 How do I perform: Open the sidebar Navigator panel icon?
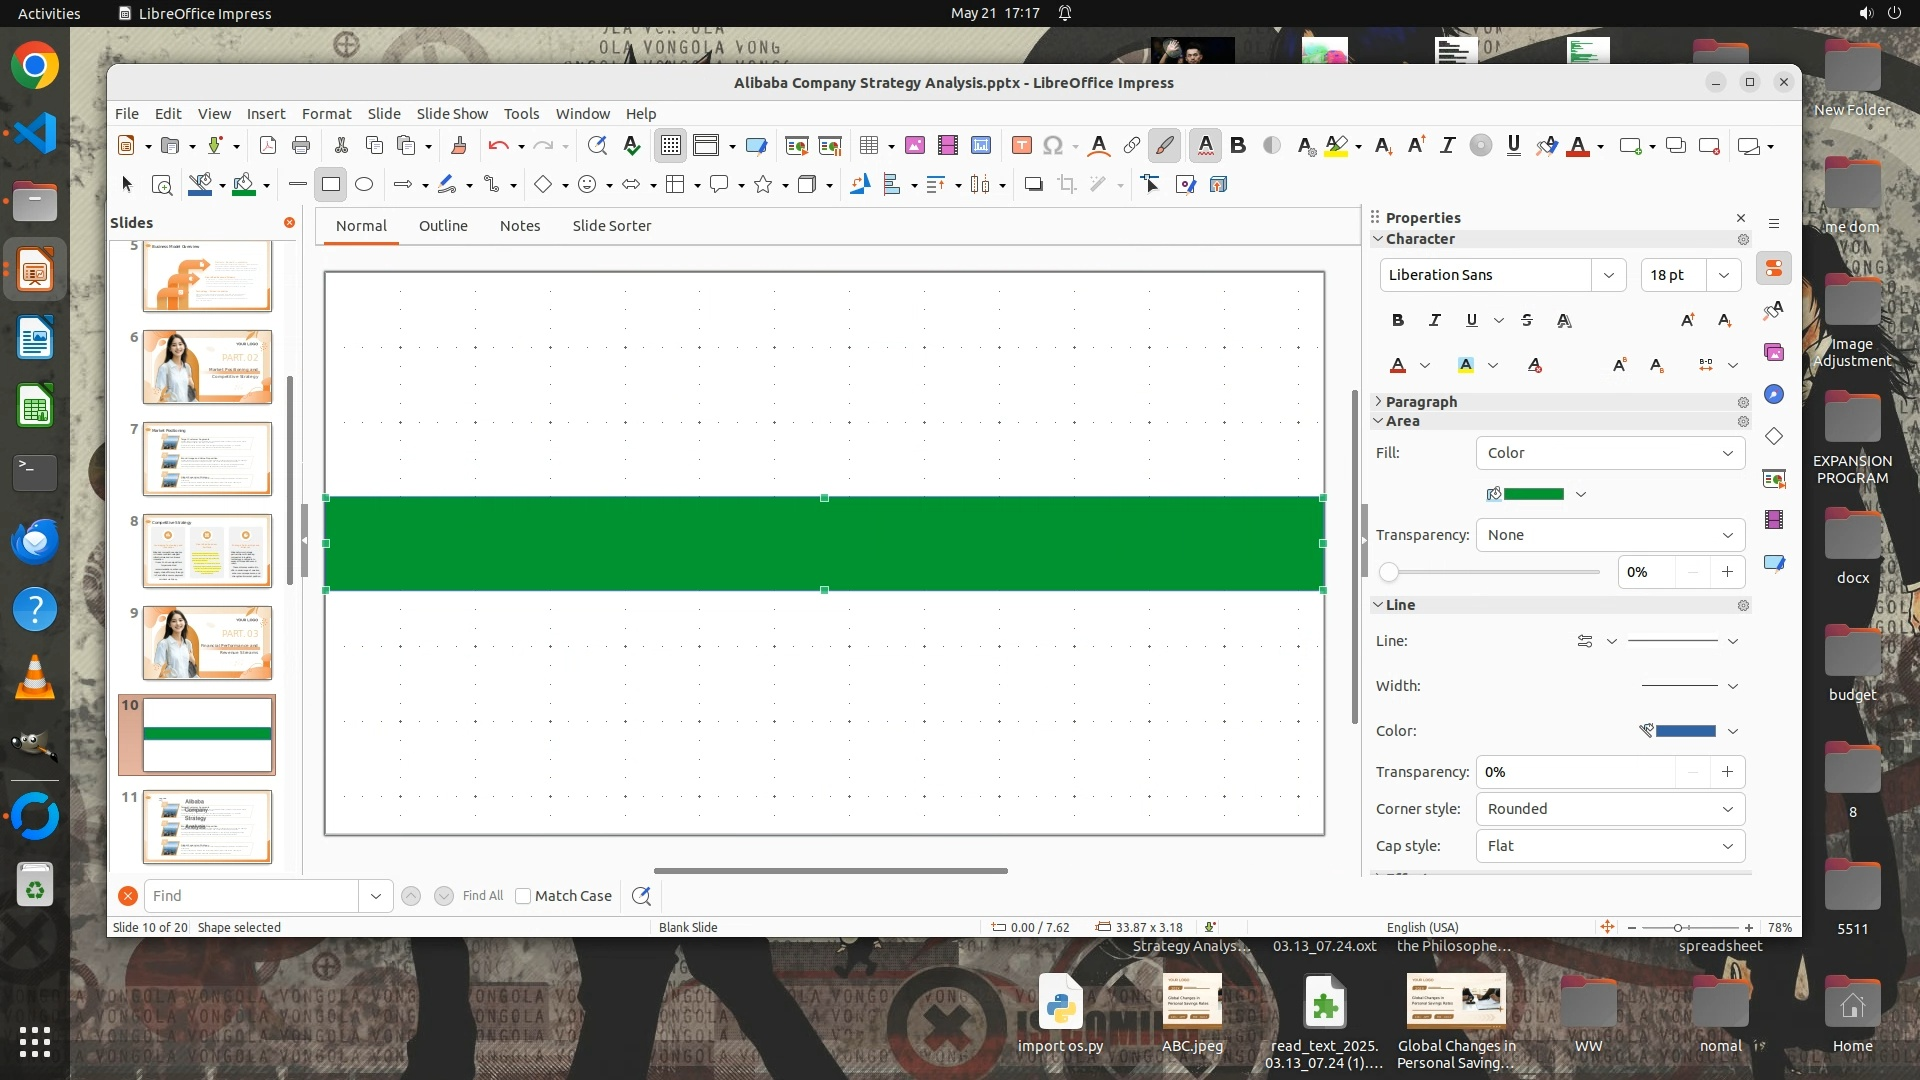(x=1774, y=394)
